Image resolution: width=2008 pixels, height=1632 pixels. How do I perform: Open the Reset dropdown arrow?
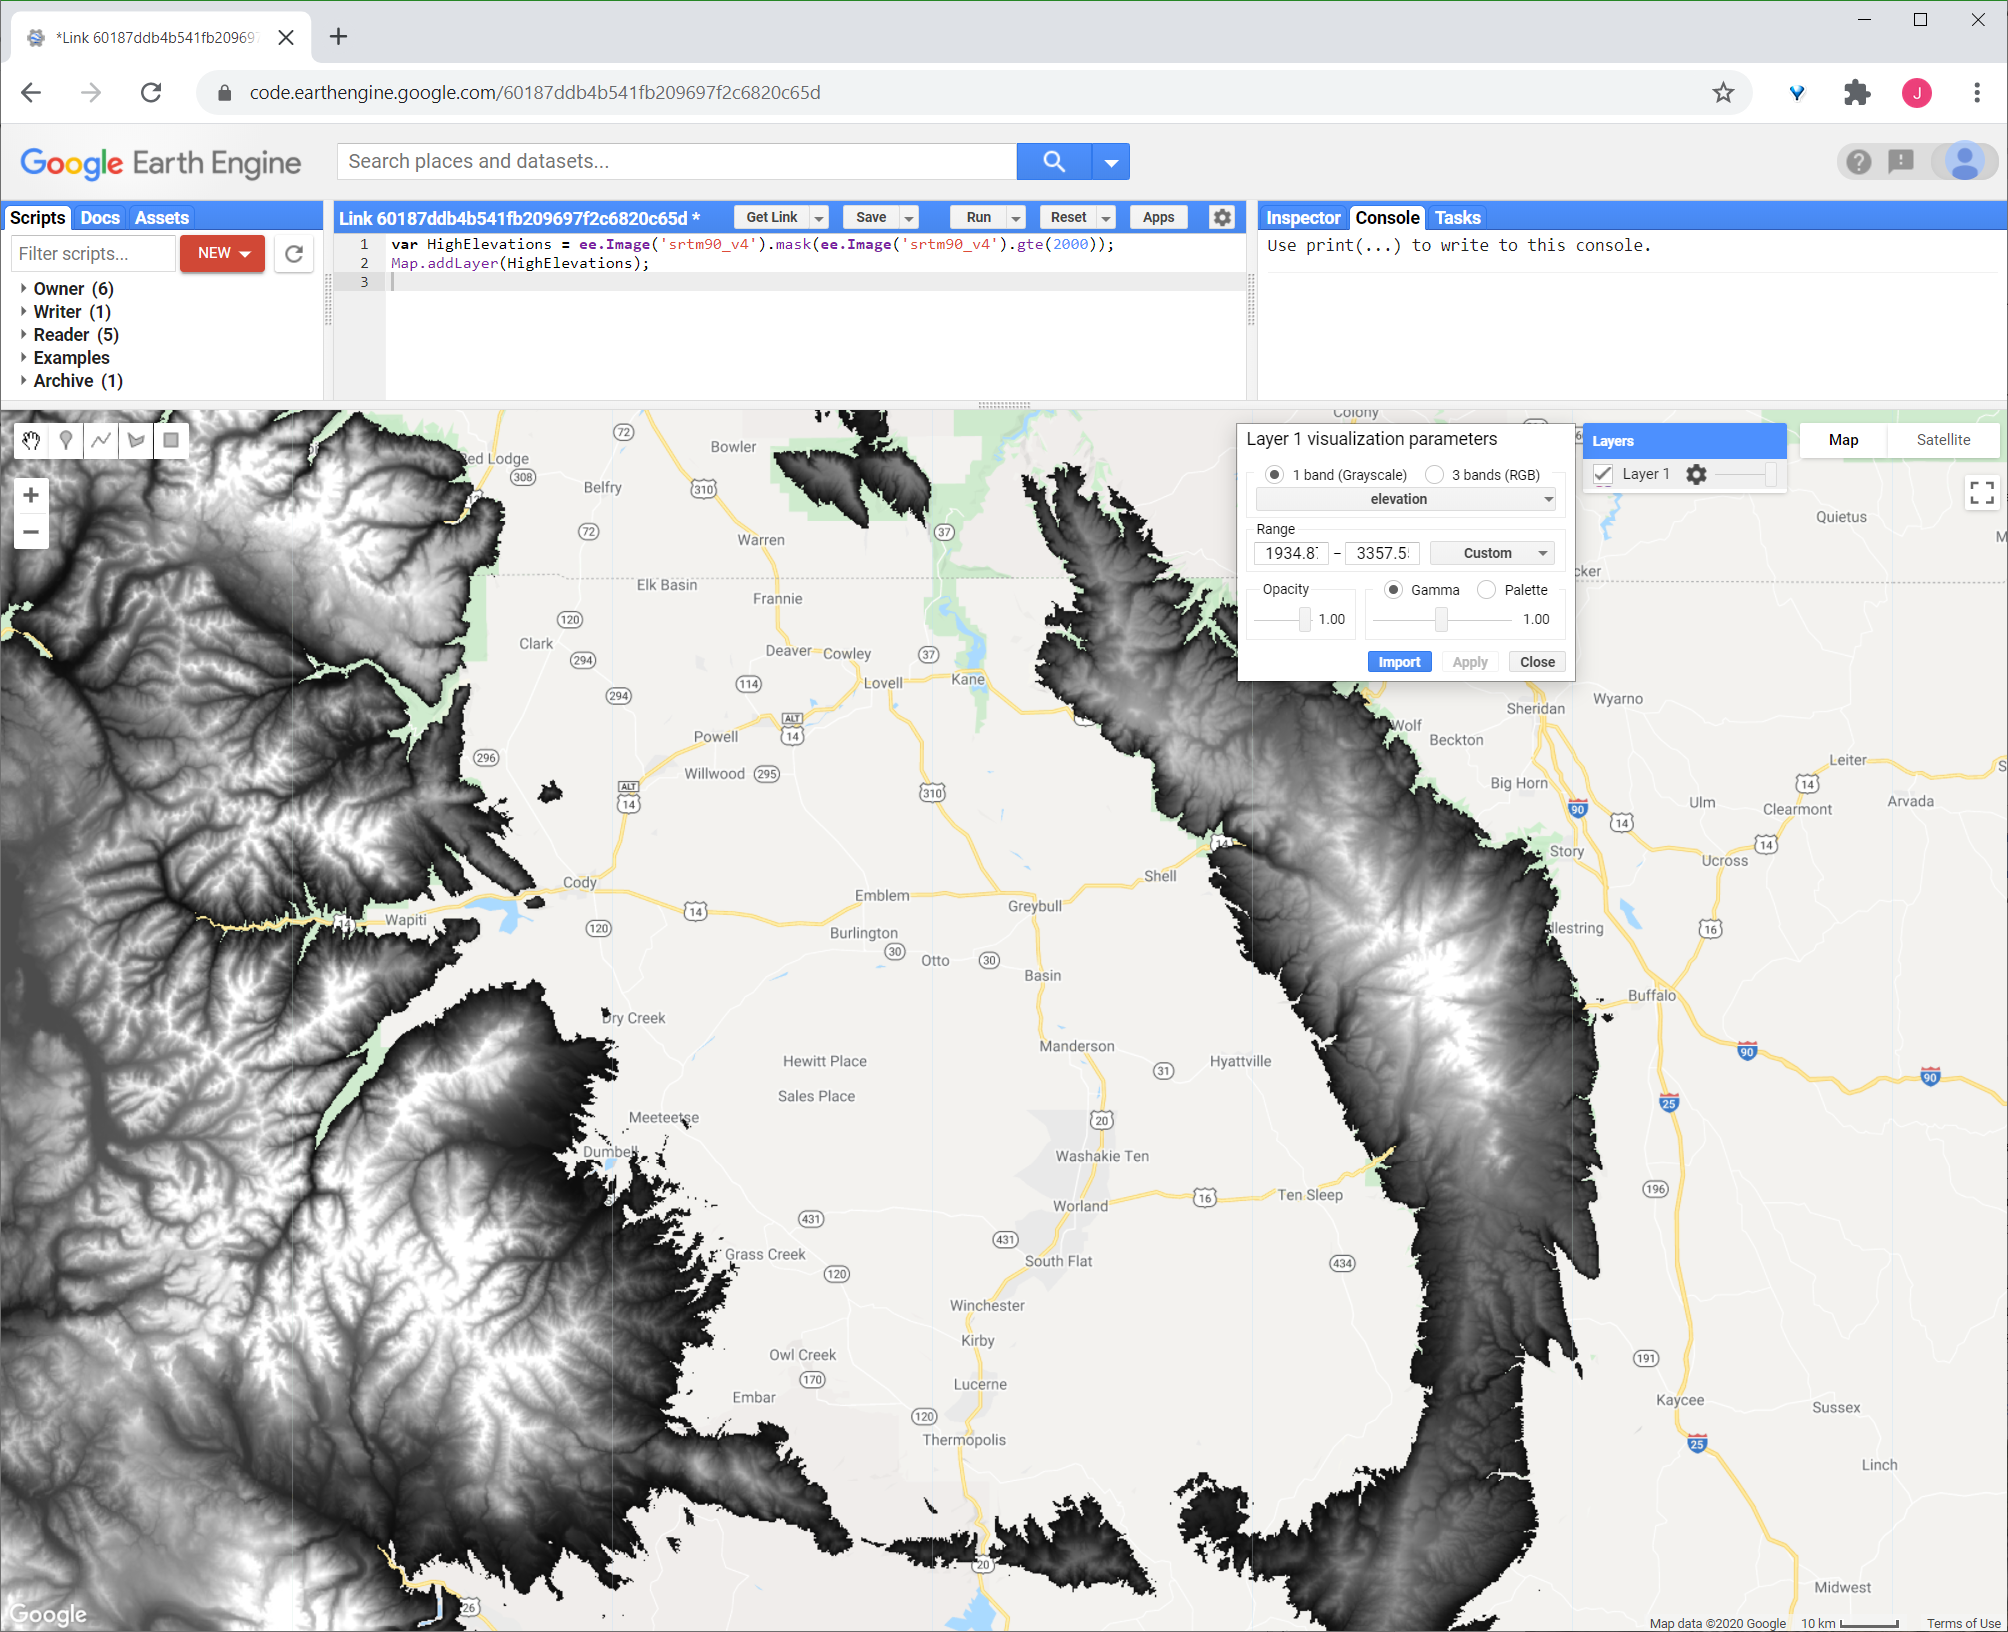(1106, 218)
